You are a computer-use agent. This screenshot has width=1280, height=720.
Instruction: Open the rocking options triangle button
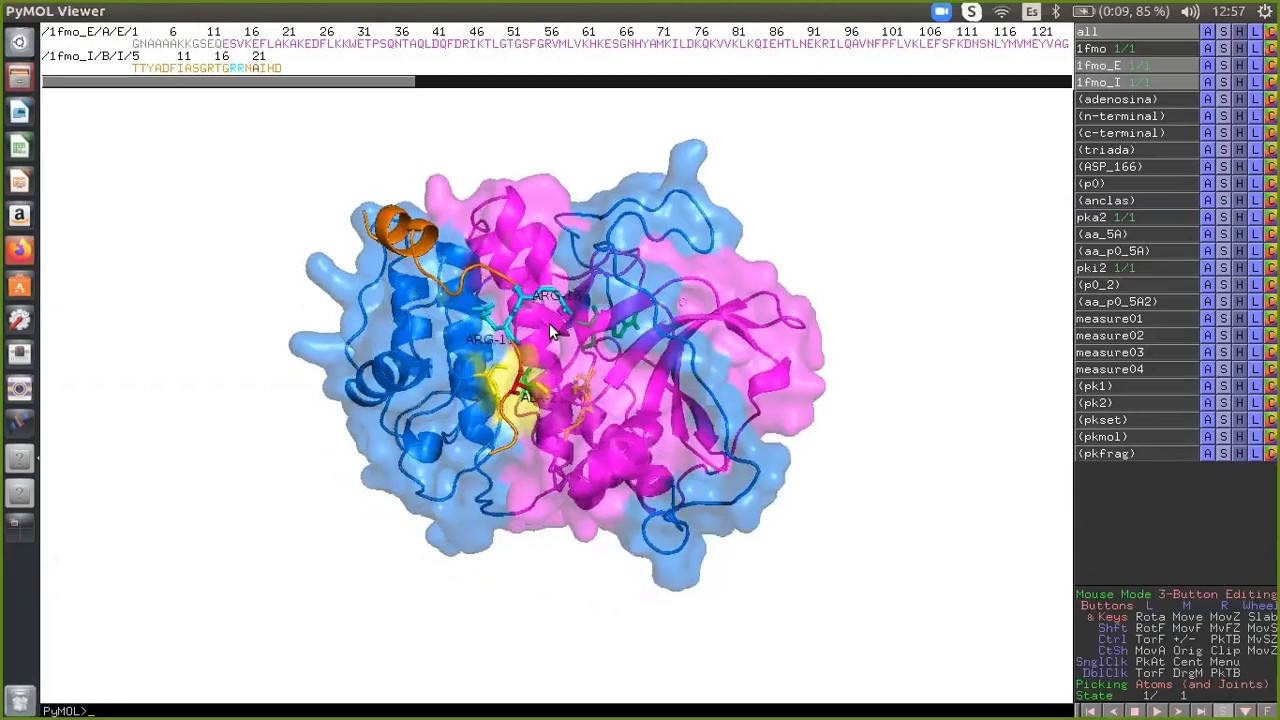pos(1244,711)
